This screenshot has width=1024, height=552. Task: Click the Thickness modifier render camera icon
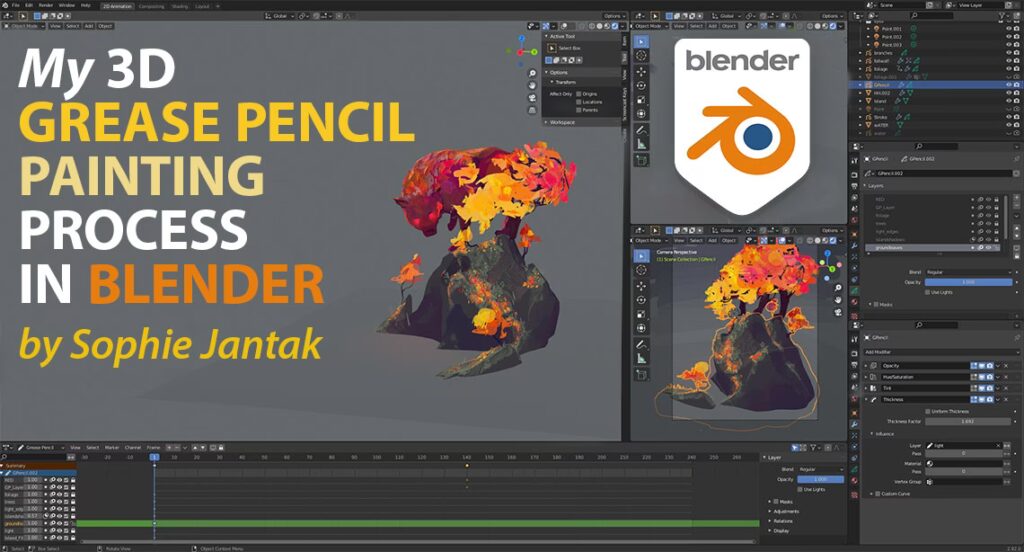[990, 399]
